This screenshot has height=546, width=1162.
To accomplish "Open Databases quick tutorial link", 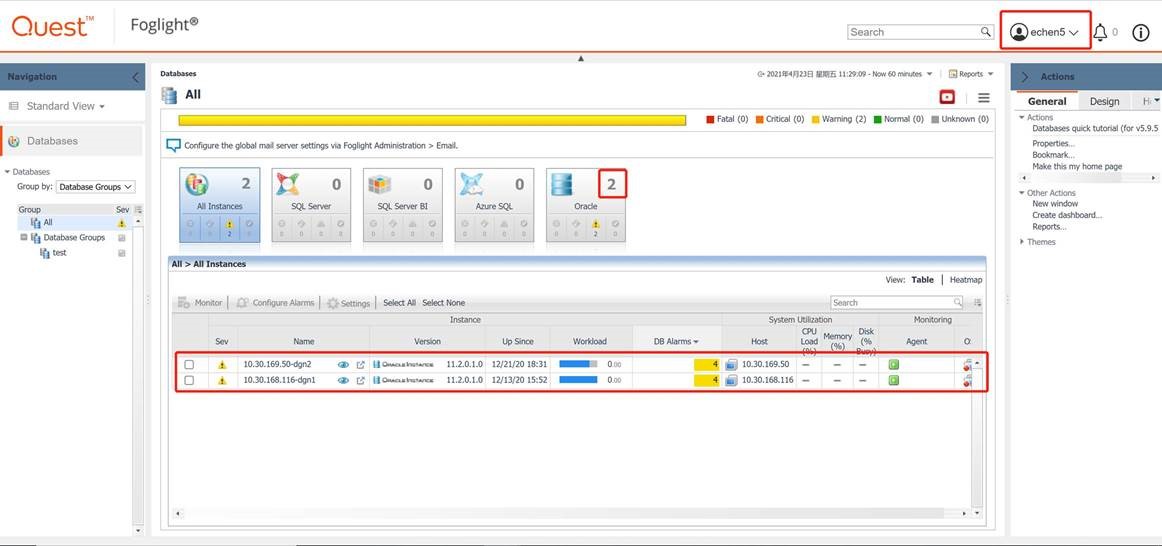I will point(1095,128).
